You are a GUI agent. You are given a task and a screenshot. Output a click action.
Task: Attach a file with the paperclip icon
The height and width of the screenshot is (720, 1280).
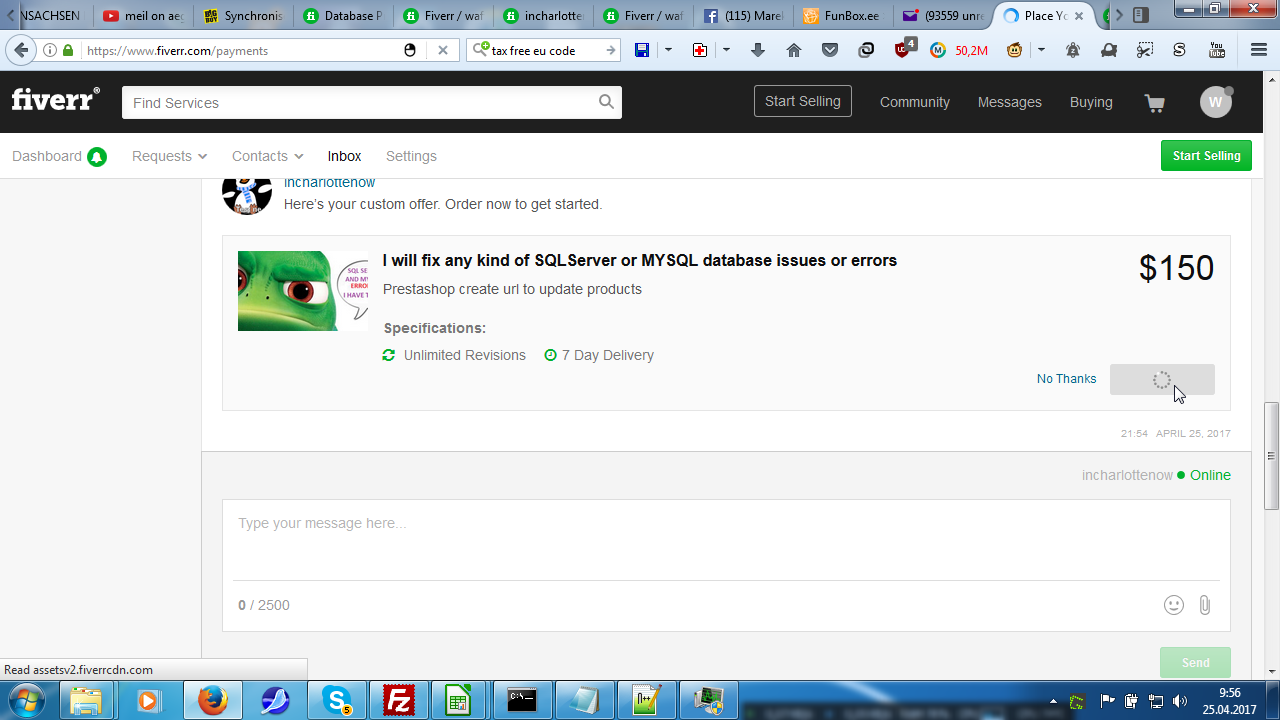[x=1205, y=605]
